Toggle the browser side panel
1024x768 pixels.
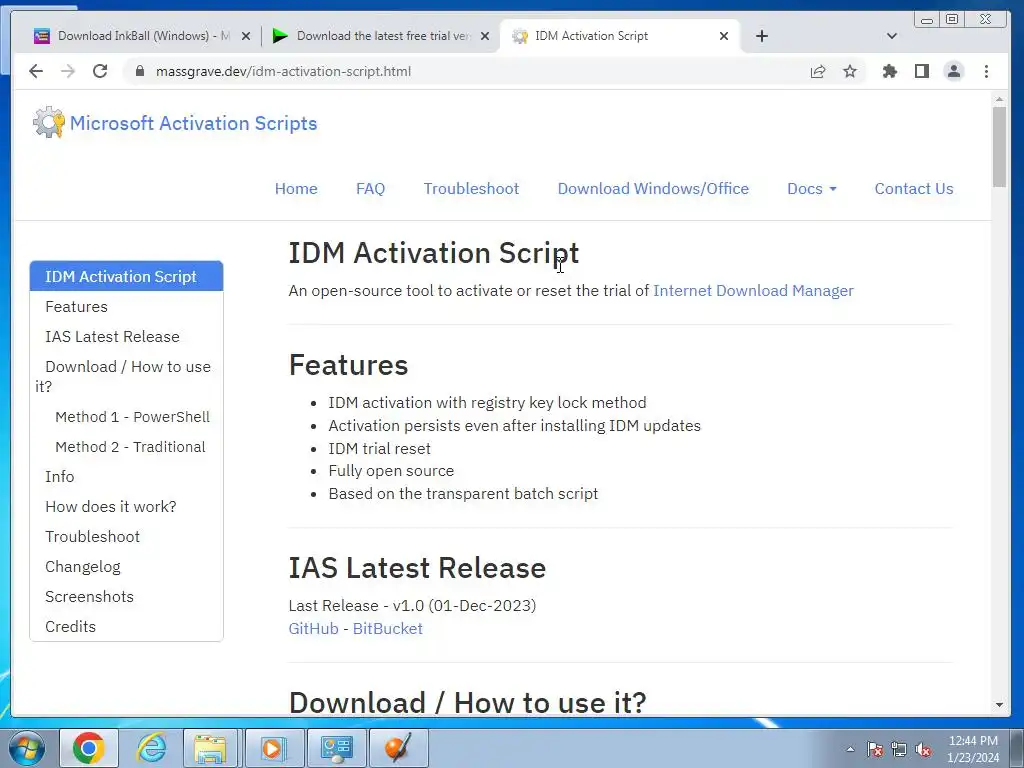point(921,71)
